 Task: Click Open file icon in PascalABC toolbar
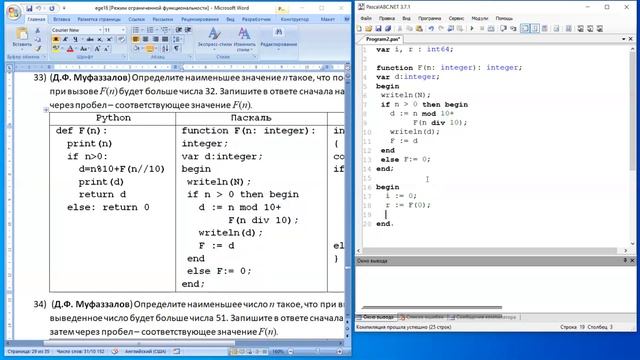tap(369, 29)
